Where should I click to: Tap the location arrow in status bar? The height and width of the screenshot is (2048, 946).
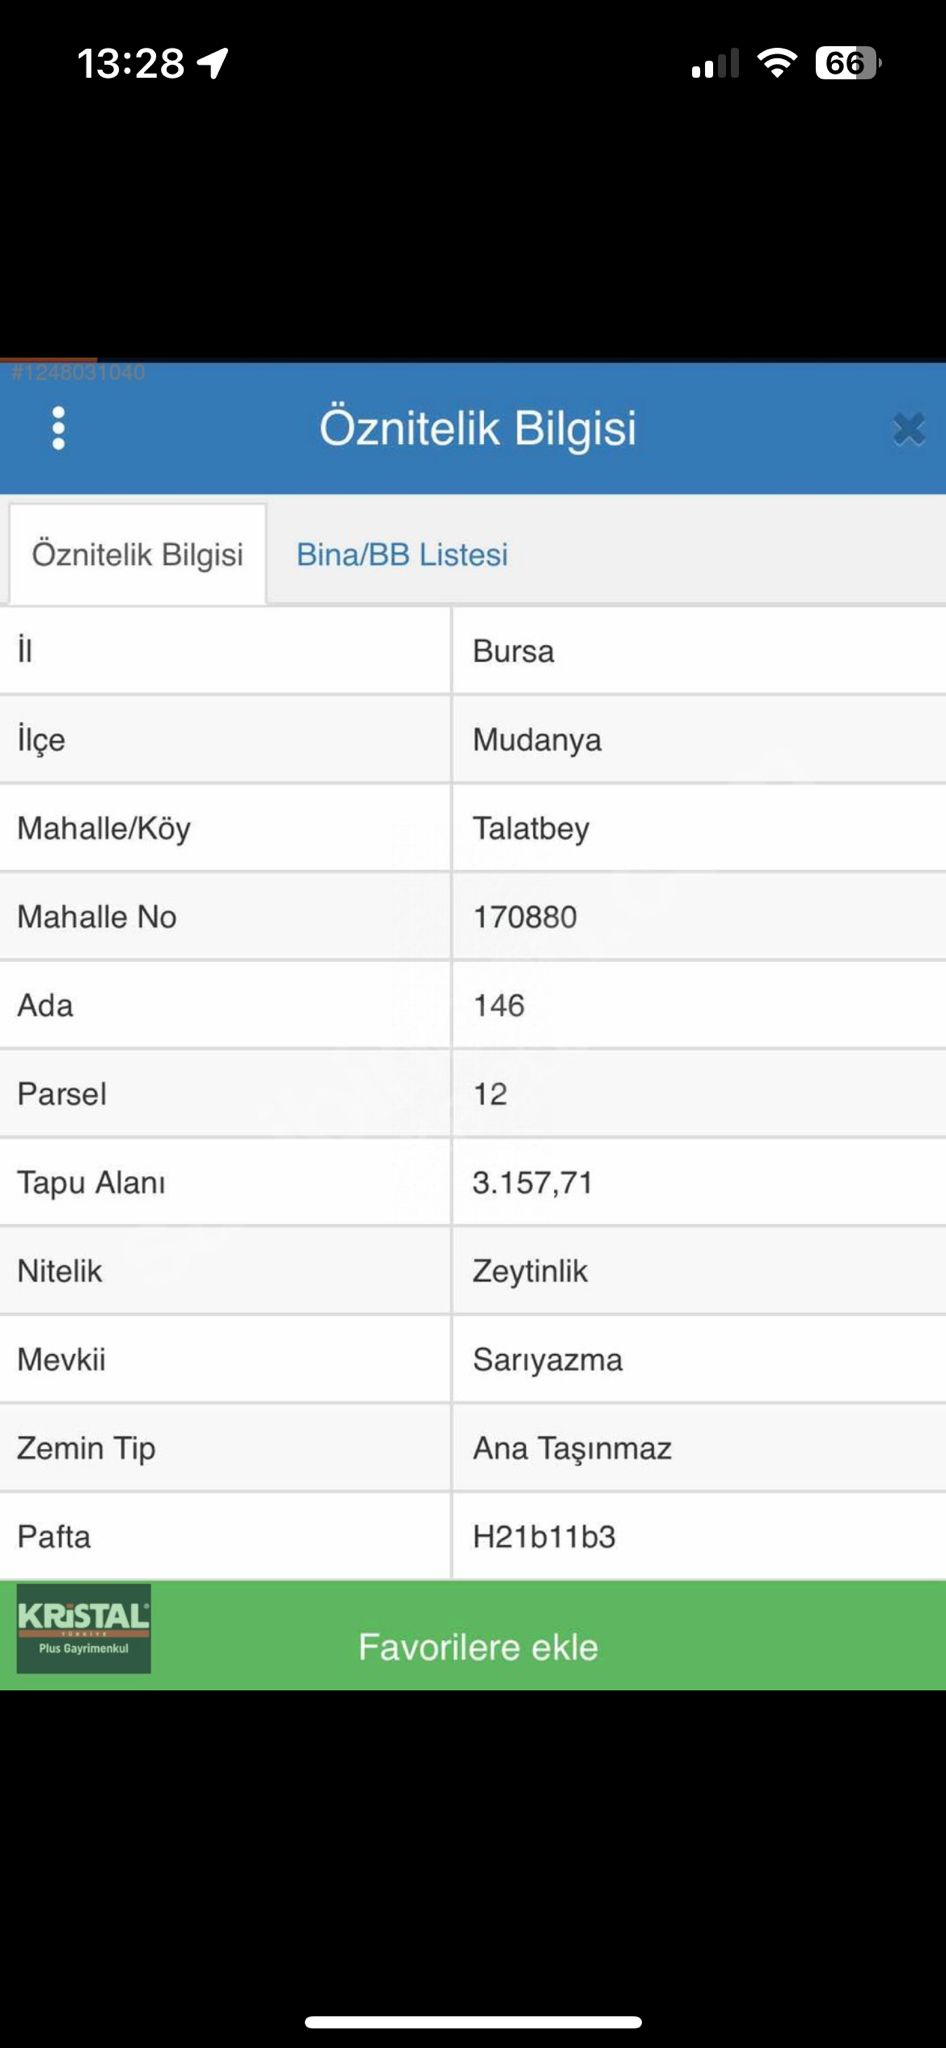213,63
